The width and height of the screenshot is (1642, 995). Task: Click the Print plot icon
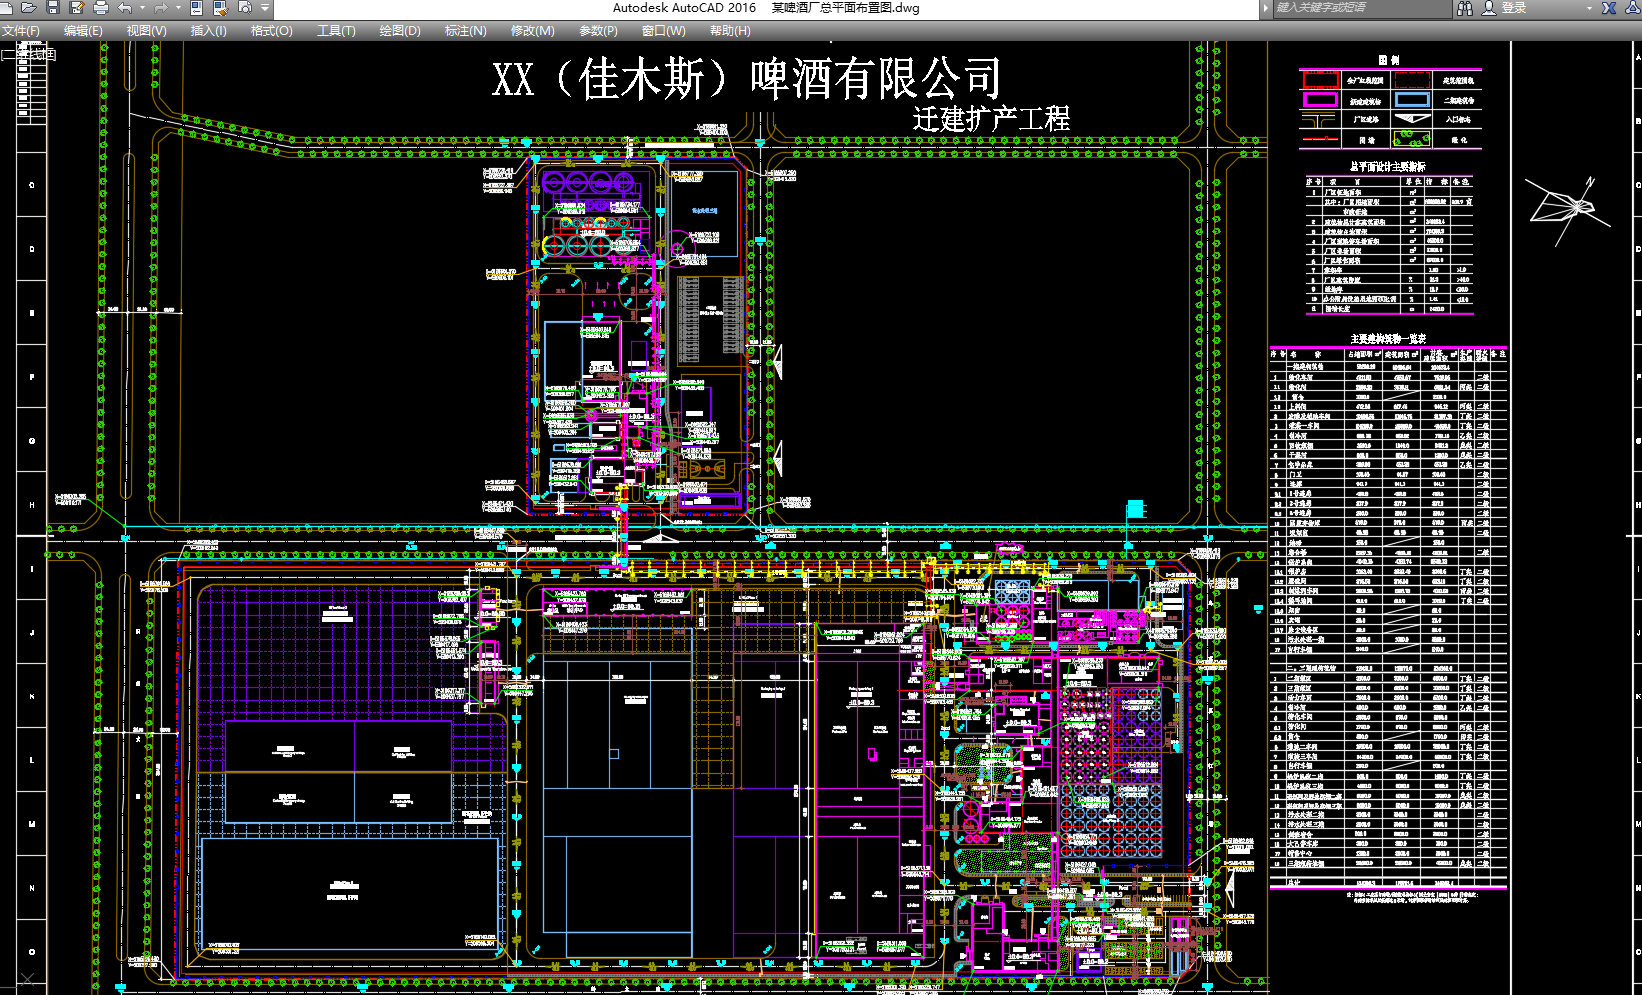(x=101, y=8)
